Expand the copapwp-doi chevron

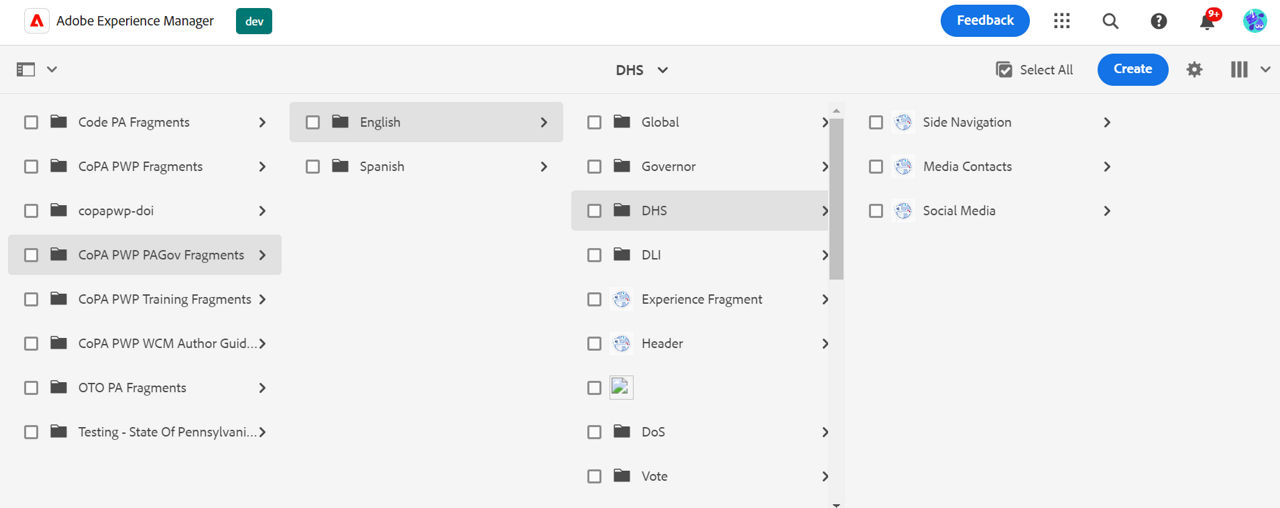coord(262,211)
